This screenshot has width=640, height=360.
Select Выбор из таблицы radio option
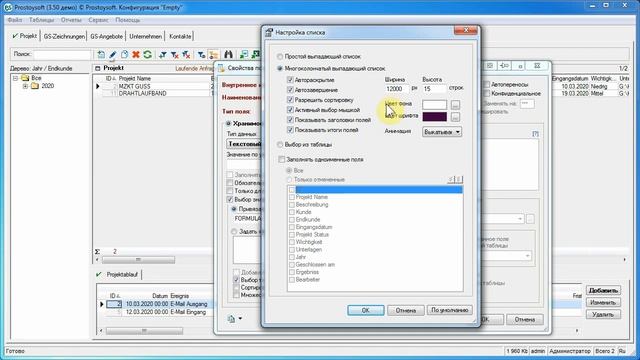(280, 144)
